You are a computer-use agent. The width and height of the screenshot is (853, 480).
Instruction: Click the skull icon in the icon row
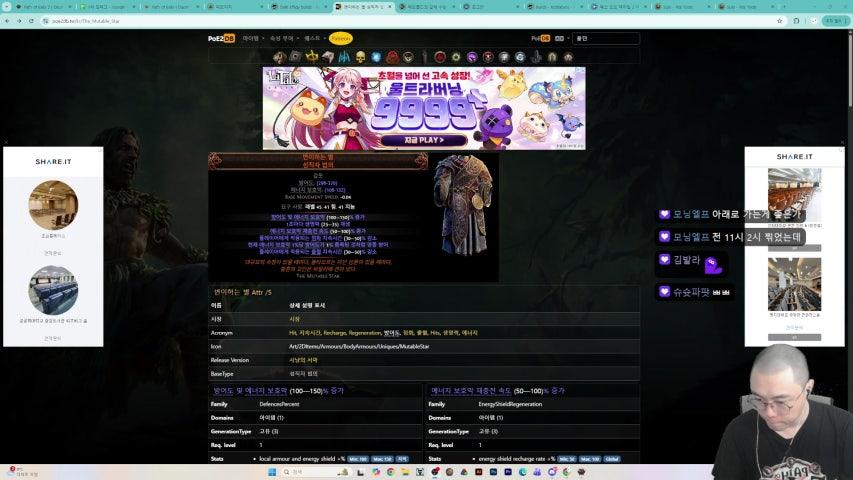[x=360, y=57]
